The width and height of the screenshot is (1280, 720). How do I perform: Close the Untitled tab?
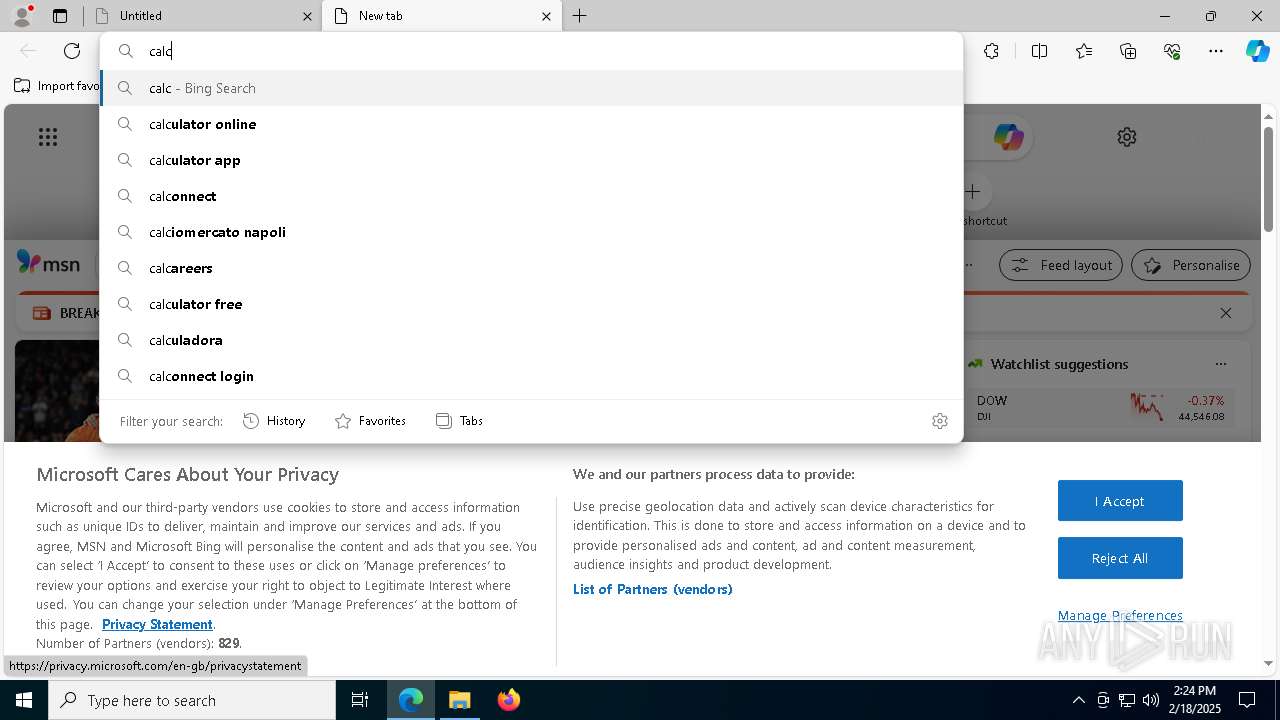pyautogui.click(x=307, y=16)
